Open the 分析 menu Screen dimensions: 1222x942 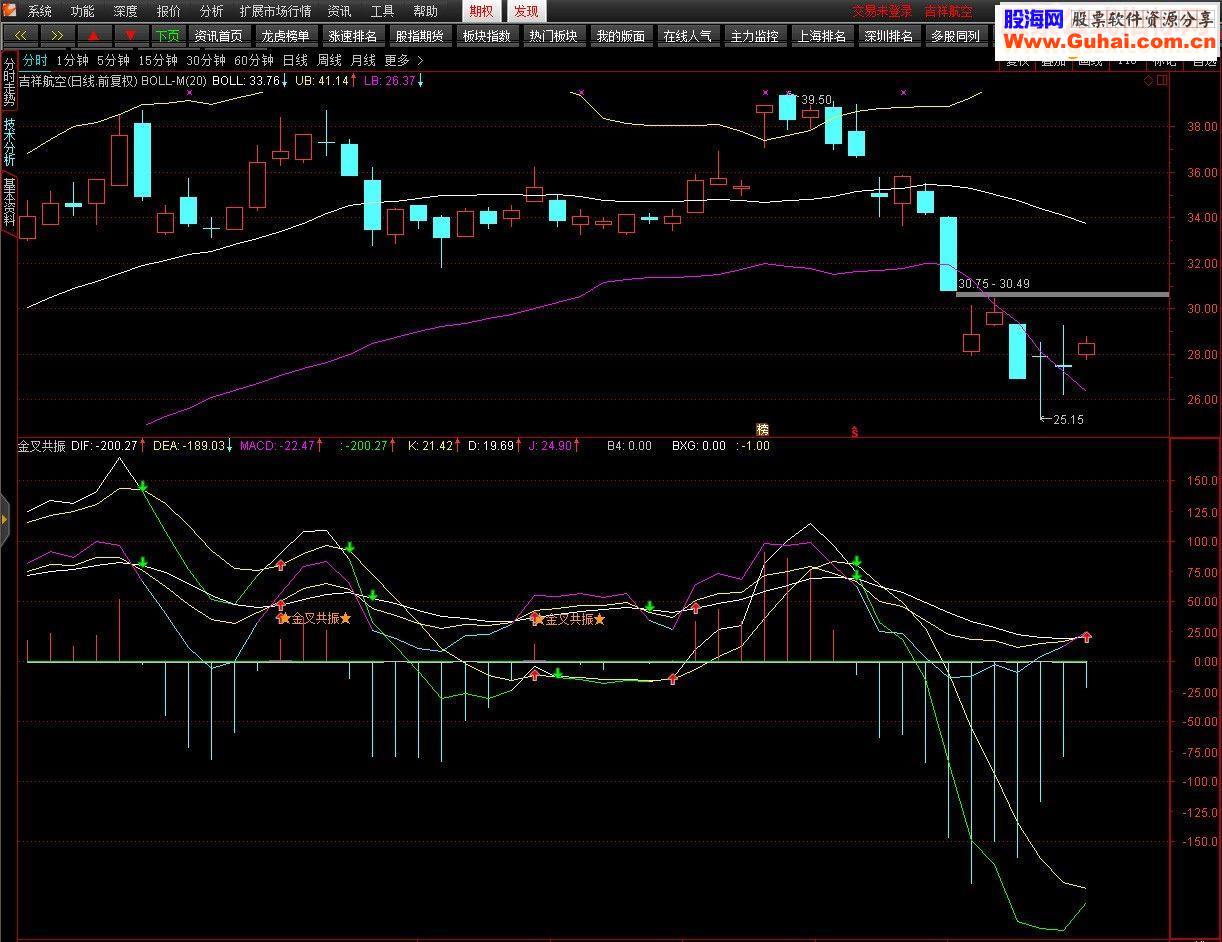[x=211, y=11]
